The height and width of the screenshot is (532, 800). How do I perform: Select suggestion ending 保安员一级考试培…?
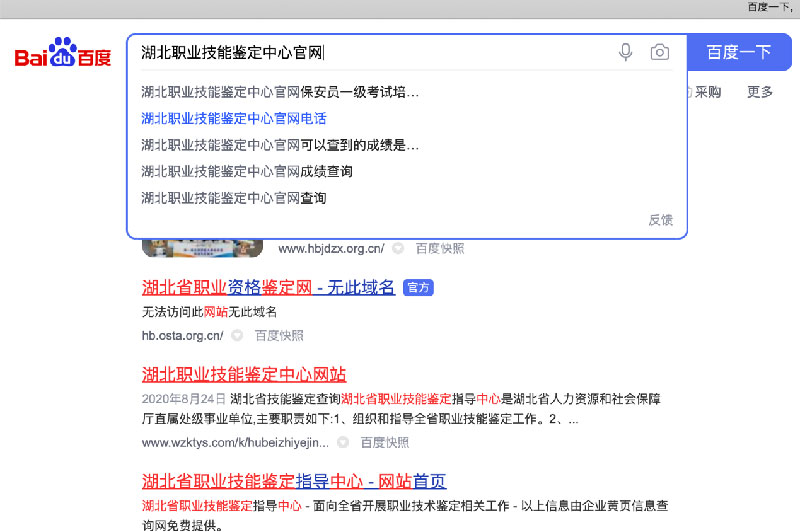pyautogui.click(x=280, y=92)
